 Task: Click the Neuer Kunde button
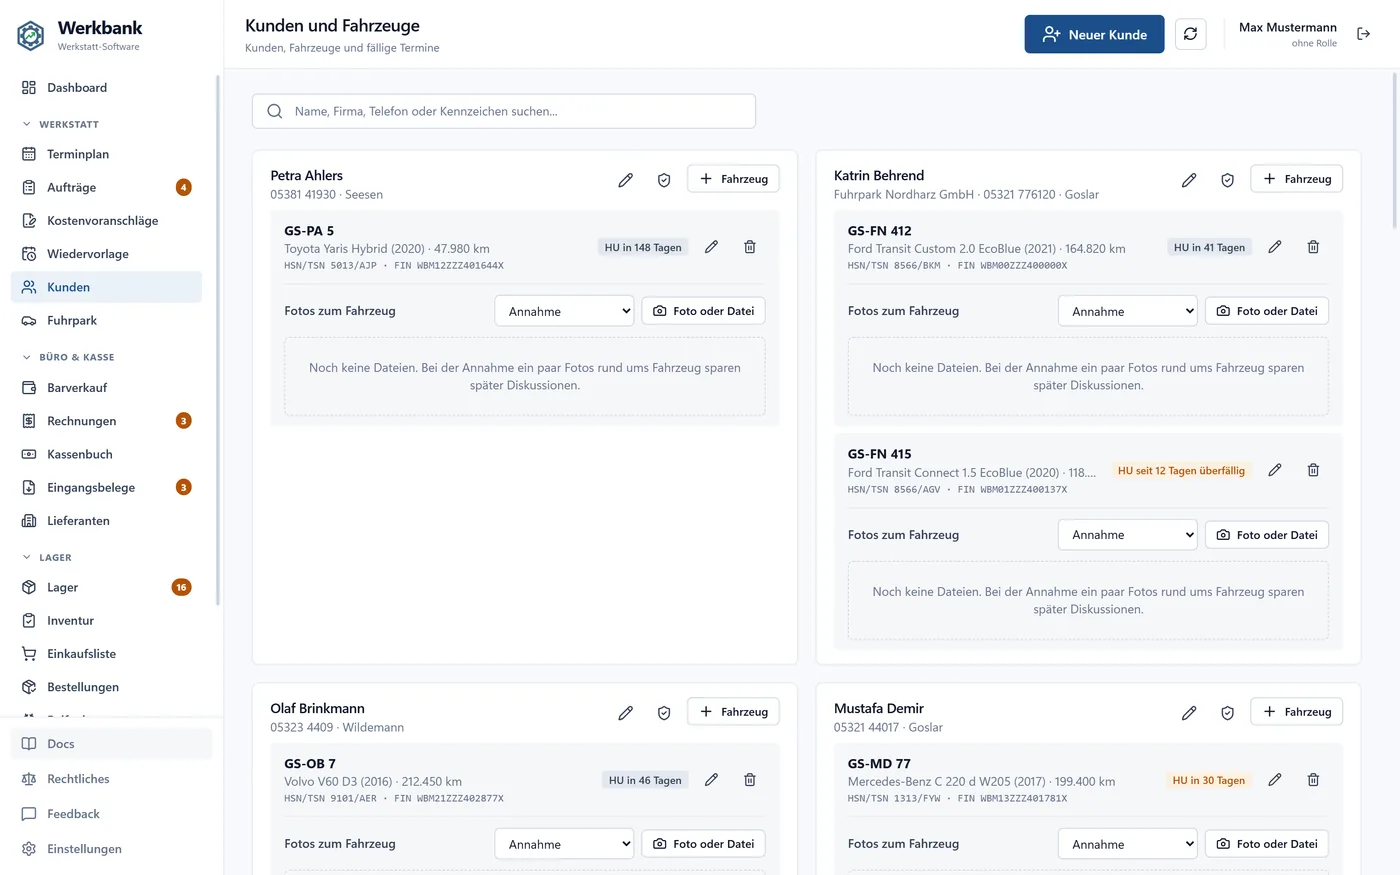click(x=1094, y=34)
